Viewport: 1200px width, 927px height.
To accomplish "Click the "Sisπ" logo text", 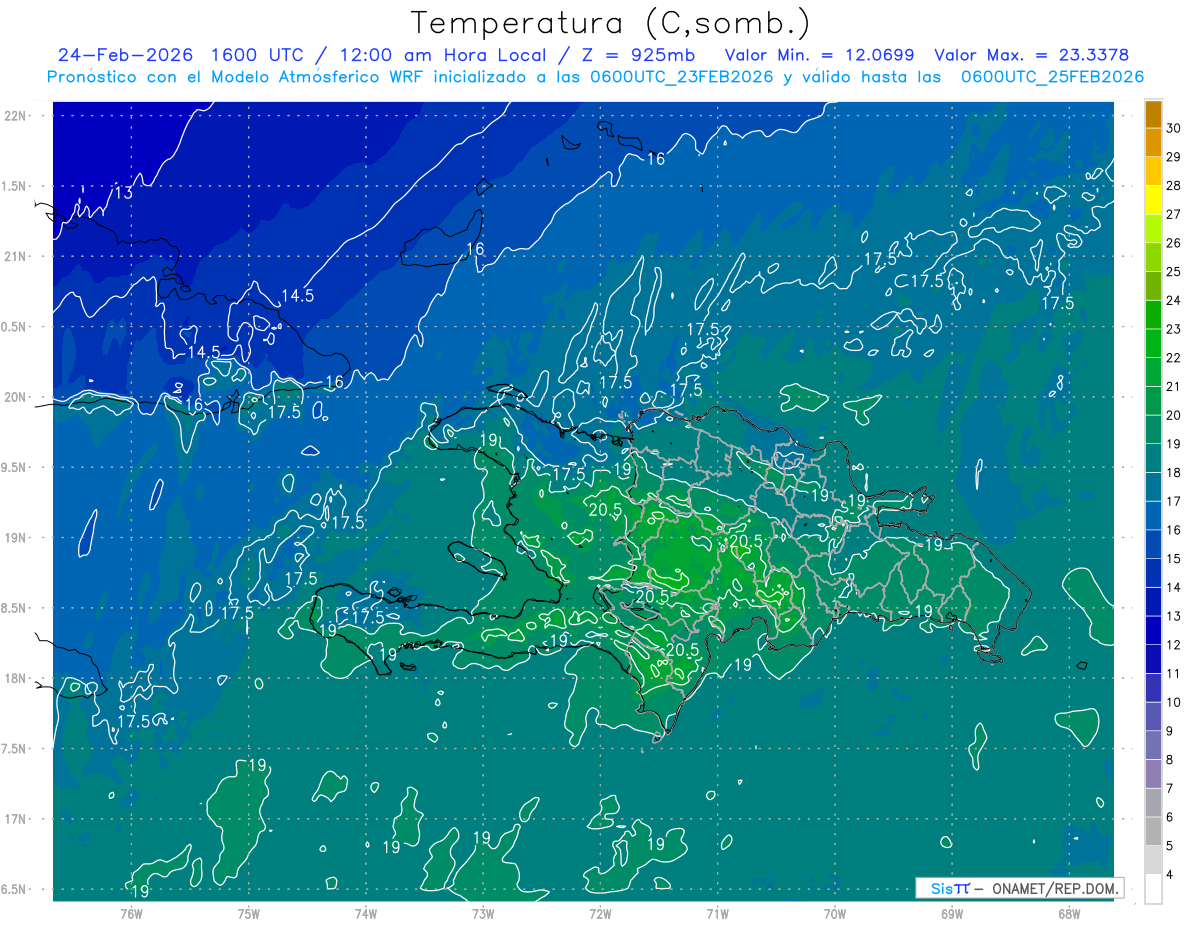I will (950, 888).
